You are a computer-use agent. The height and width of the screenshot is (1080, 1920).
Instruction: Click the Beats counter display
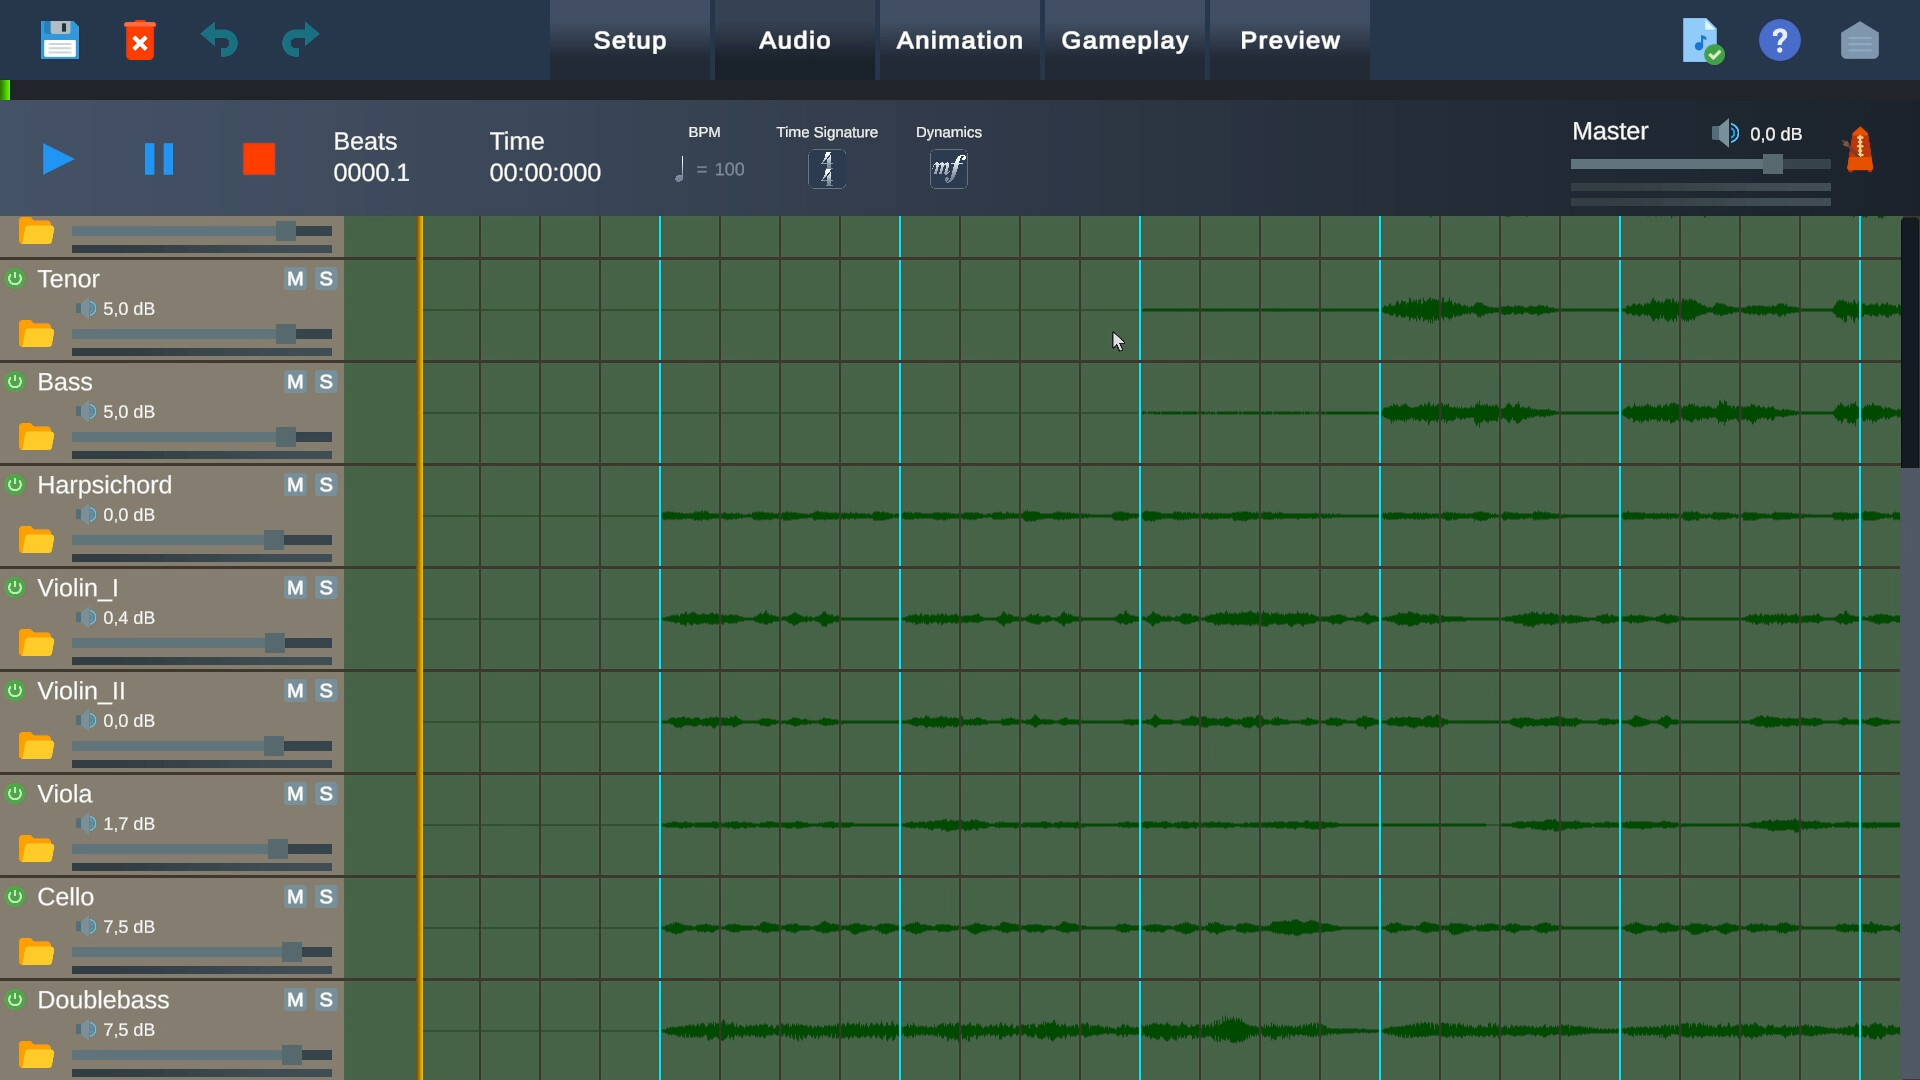371,158
